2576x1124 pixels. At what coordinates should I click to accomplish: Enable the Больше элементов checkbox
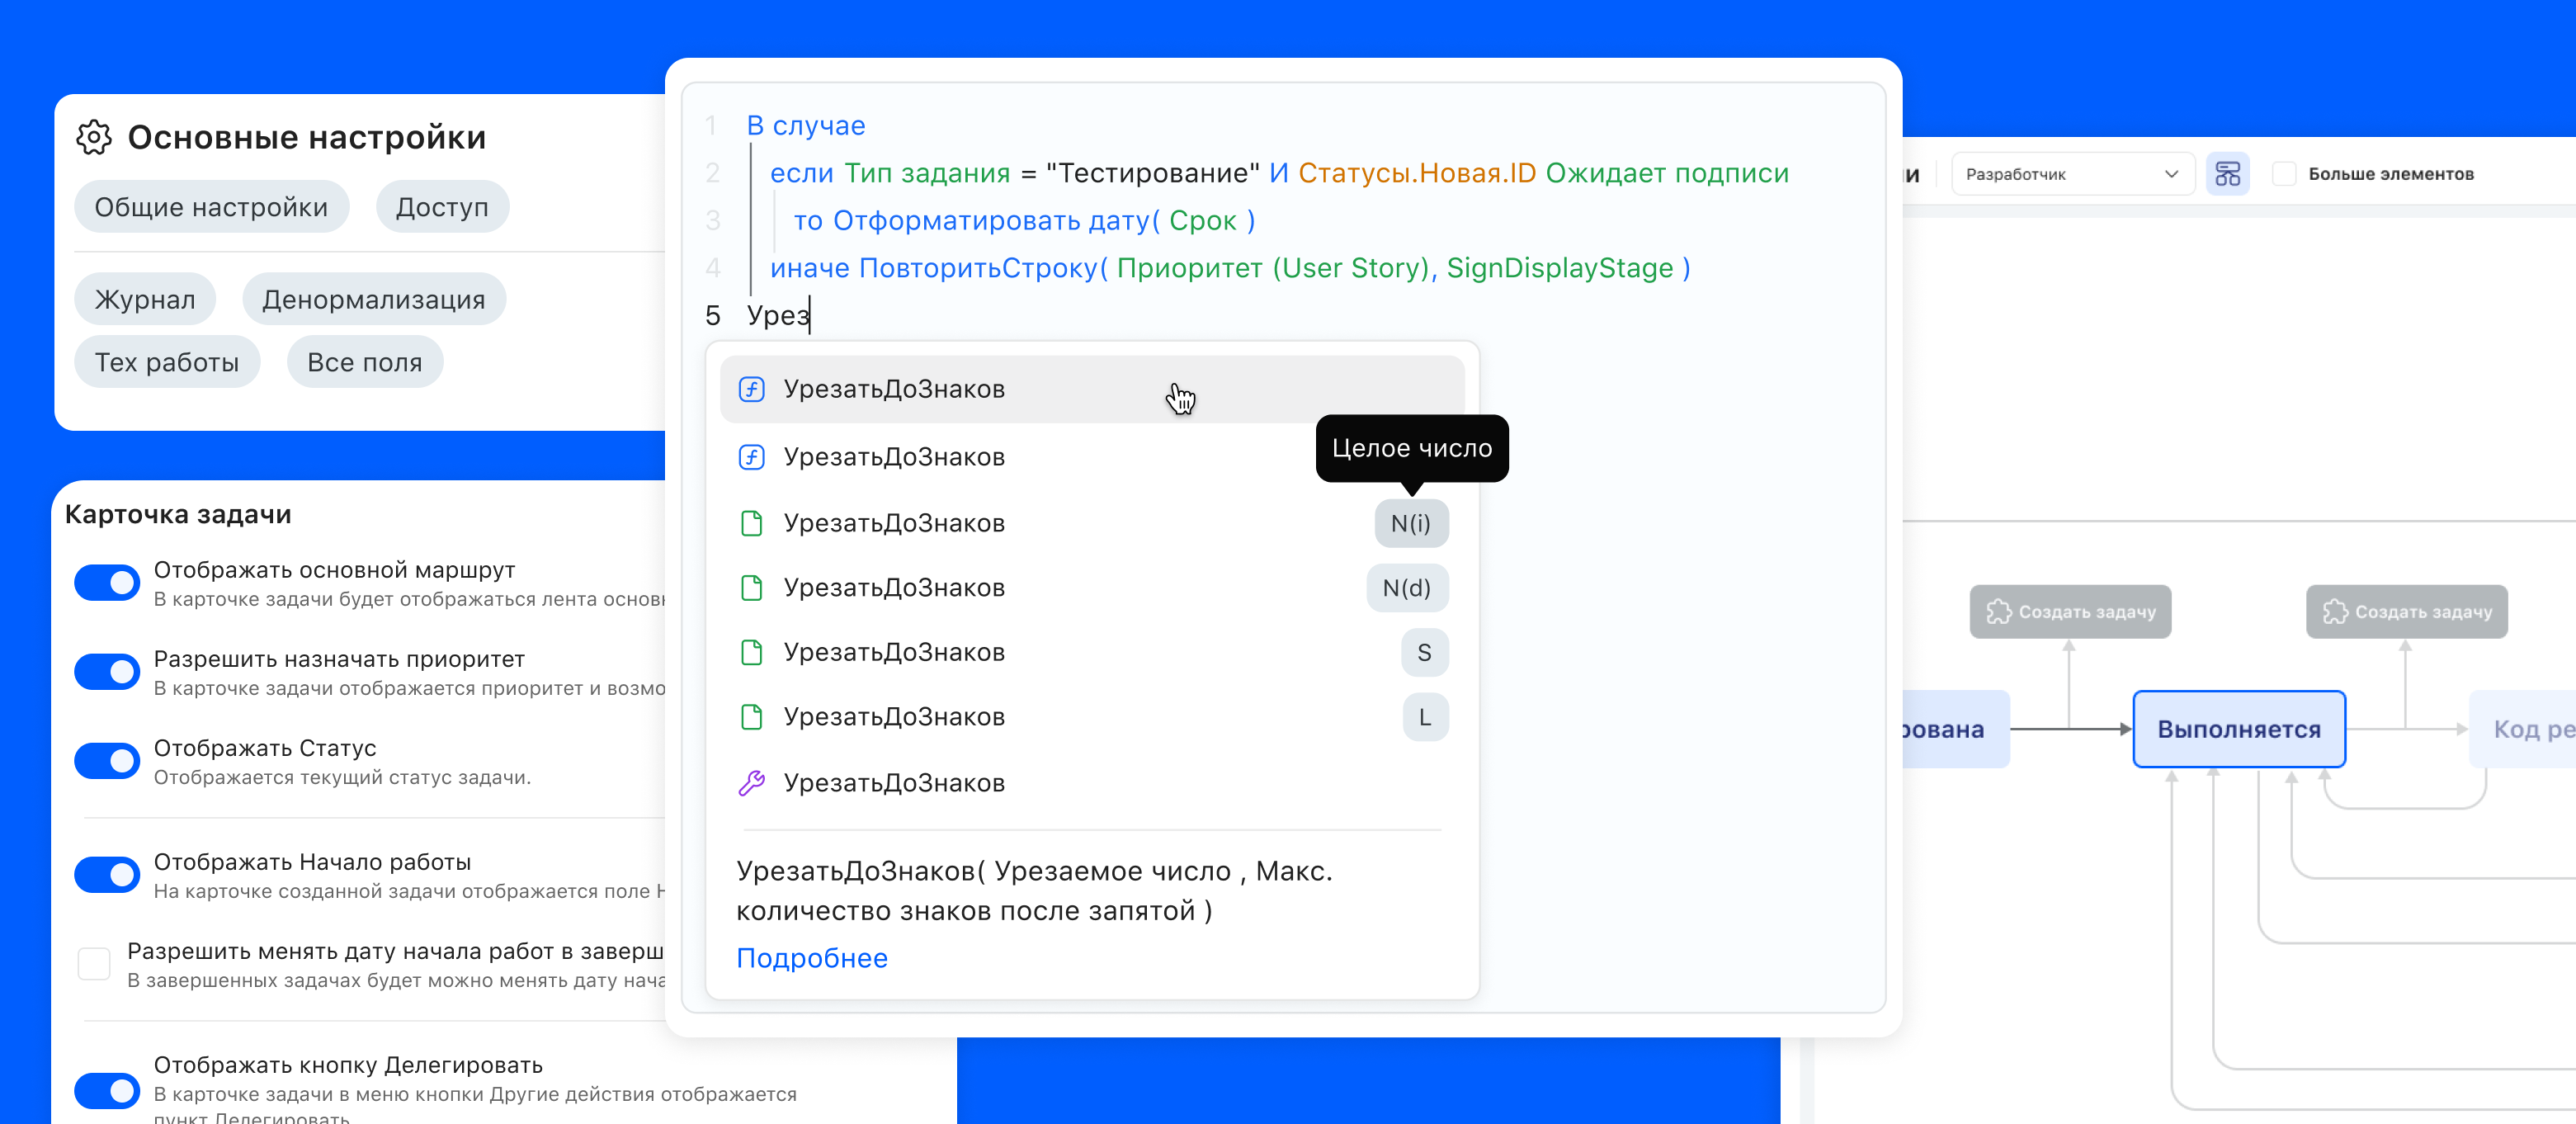point(2284,173)
